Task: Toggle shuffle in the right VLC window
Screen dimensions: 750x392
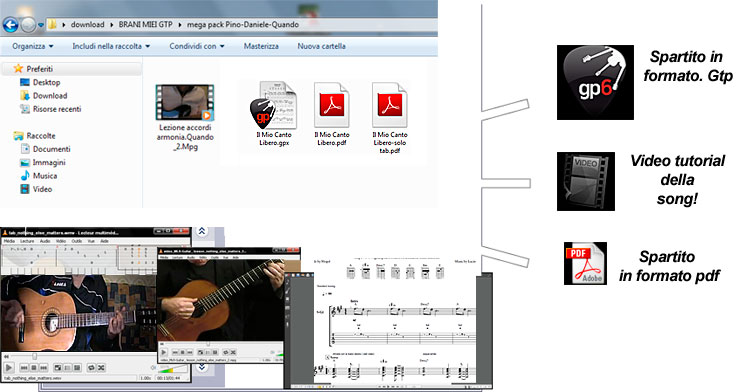Action: [x=233, y=352]
